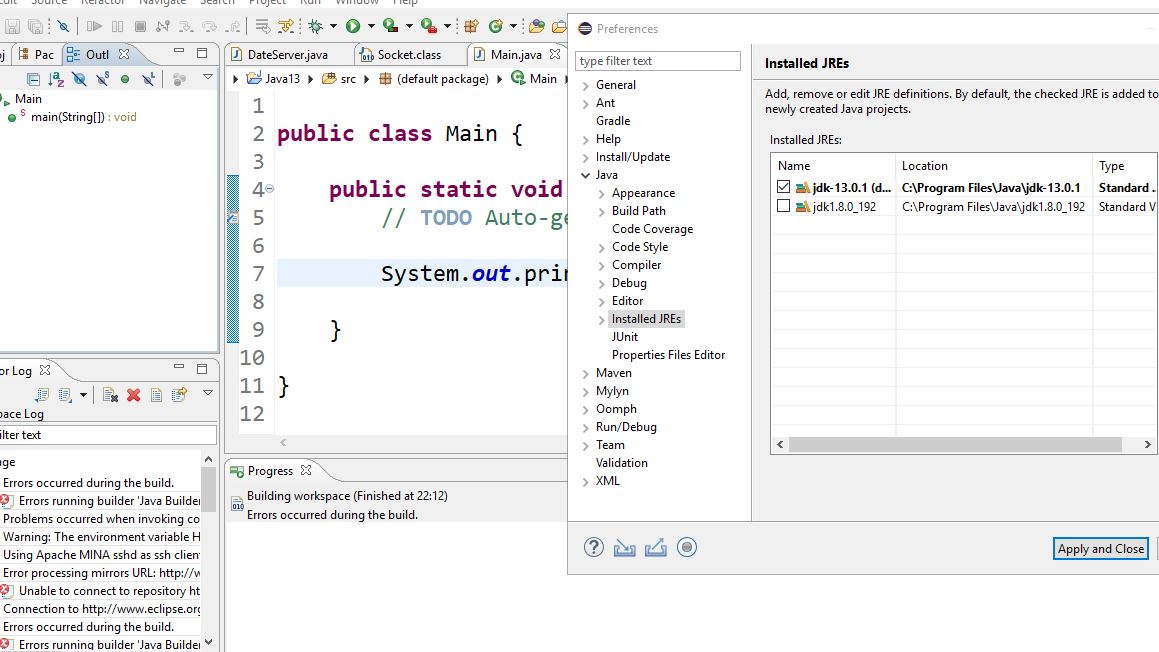
Task: Expand the Run/Debug preferences node
Action: tap(585, 427)
